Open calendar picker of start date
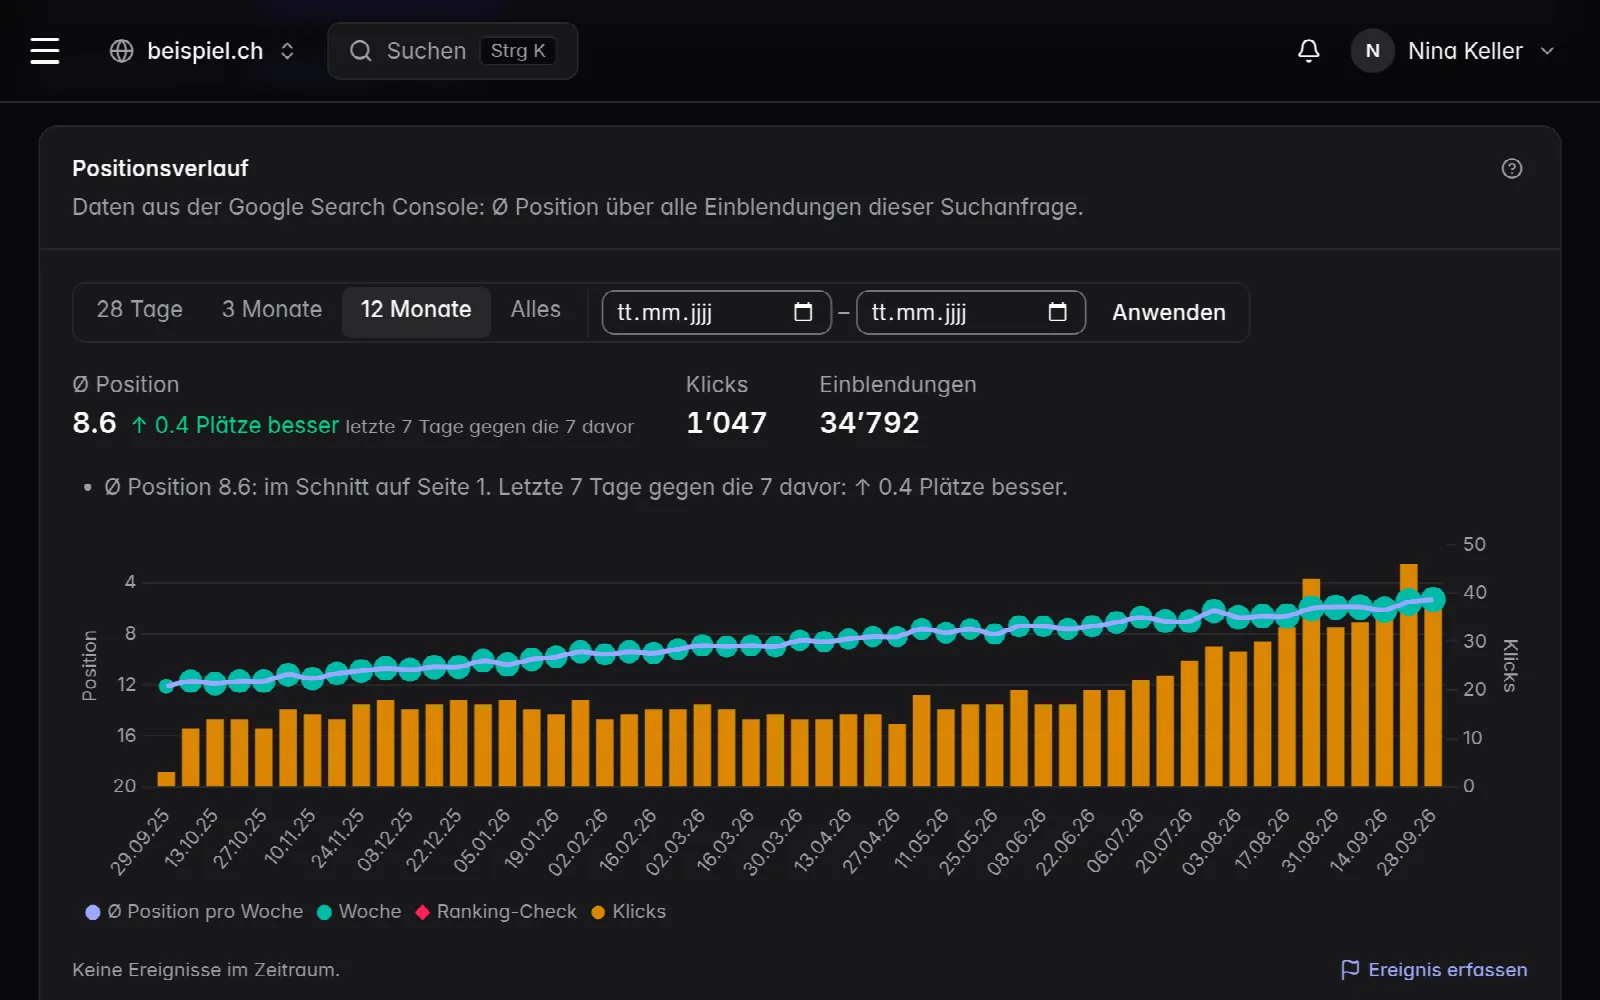This screenshot has height=1000, width=1600. click(x=803, y=312)
